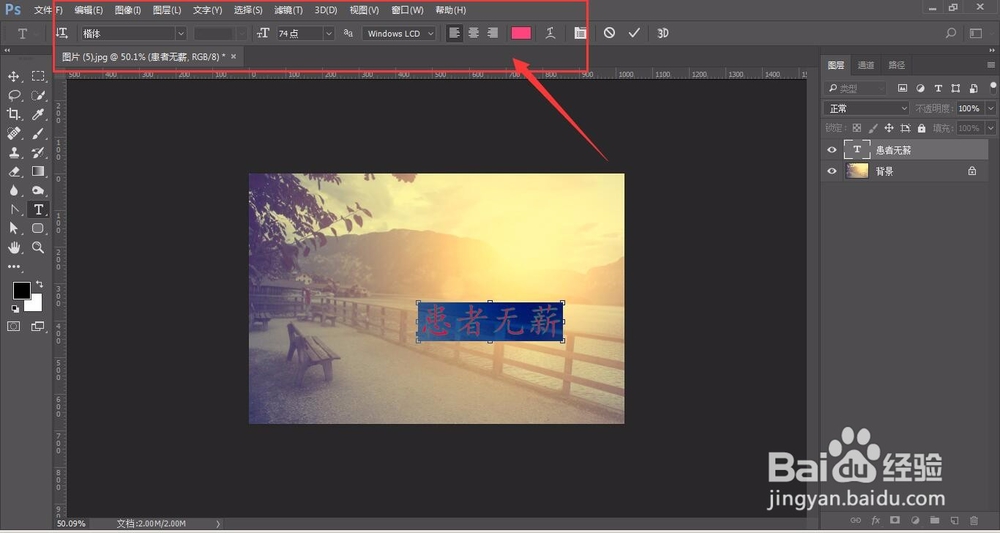The height and width of the screenshot is (533, 1000).
Task: Change the screen mode
Action: point(38,326)
